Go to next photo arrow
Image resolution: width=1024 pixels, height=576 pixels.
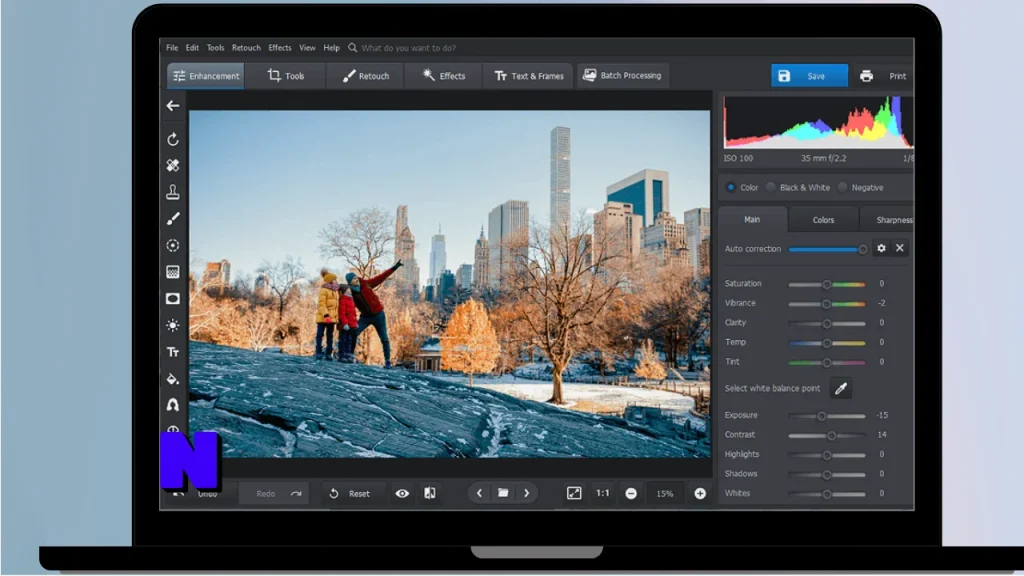tap(526, 493)
